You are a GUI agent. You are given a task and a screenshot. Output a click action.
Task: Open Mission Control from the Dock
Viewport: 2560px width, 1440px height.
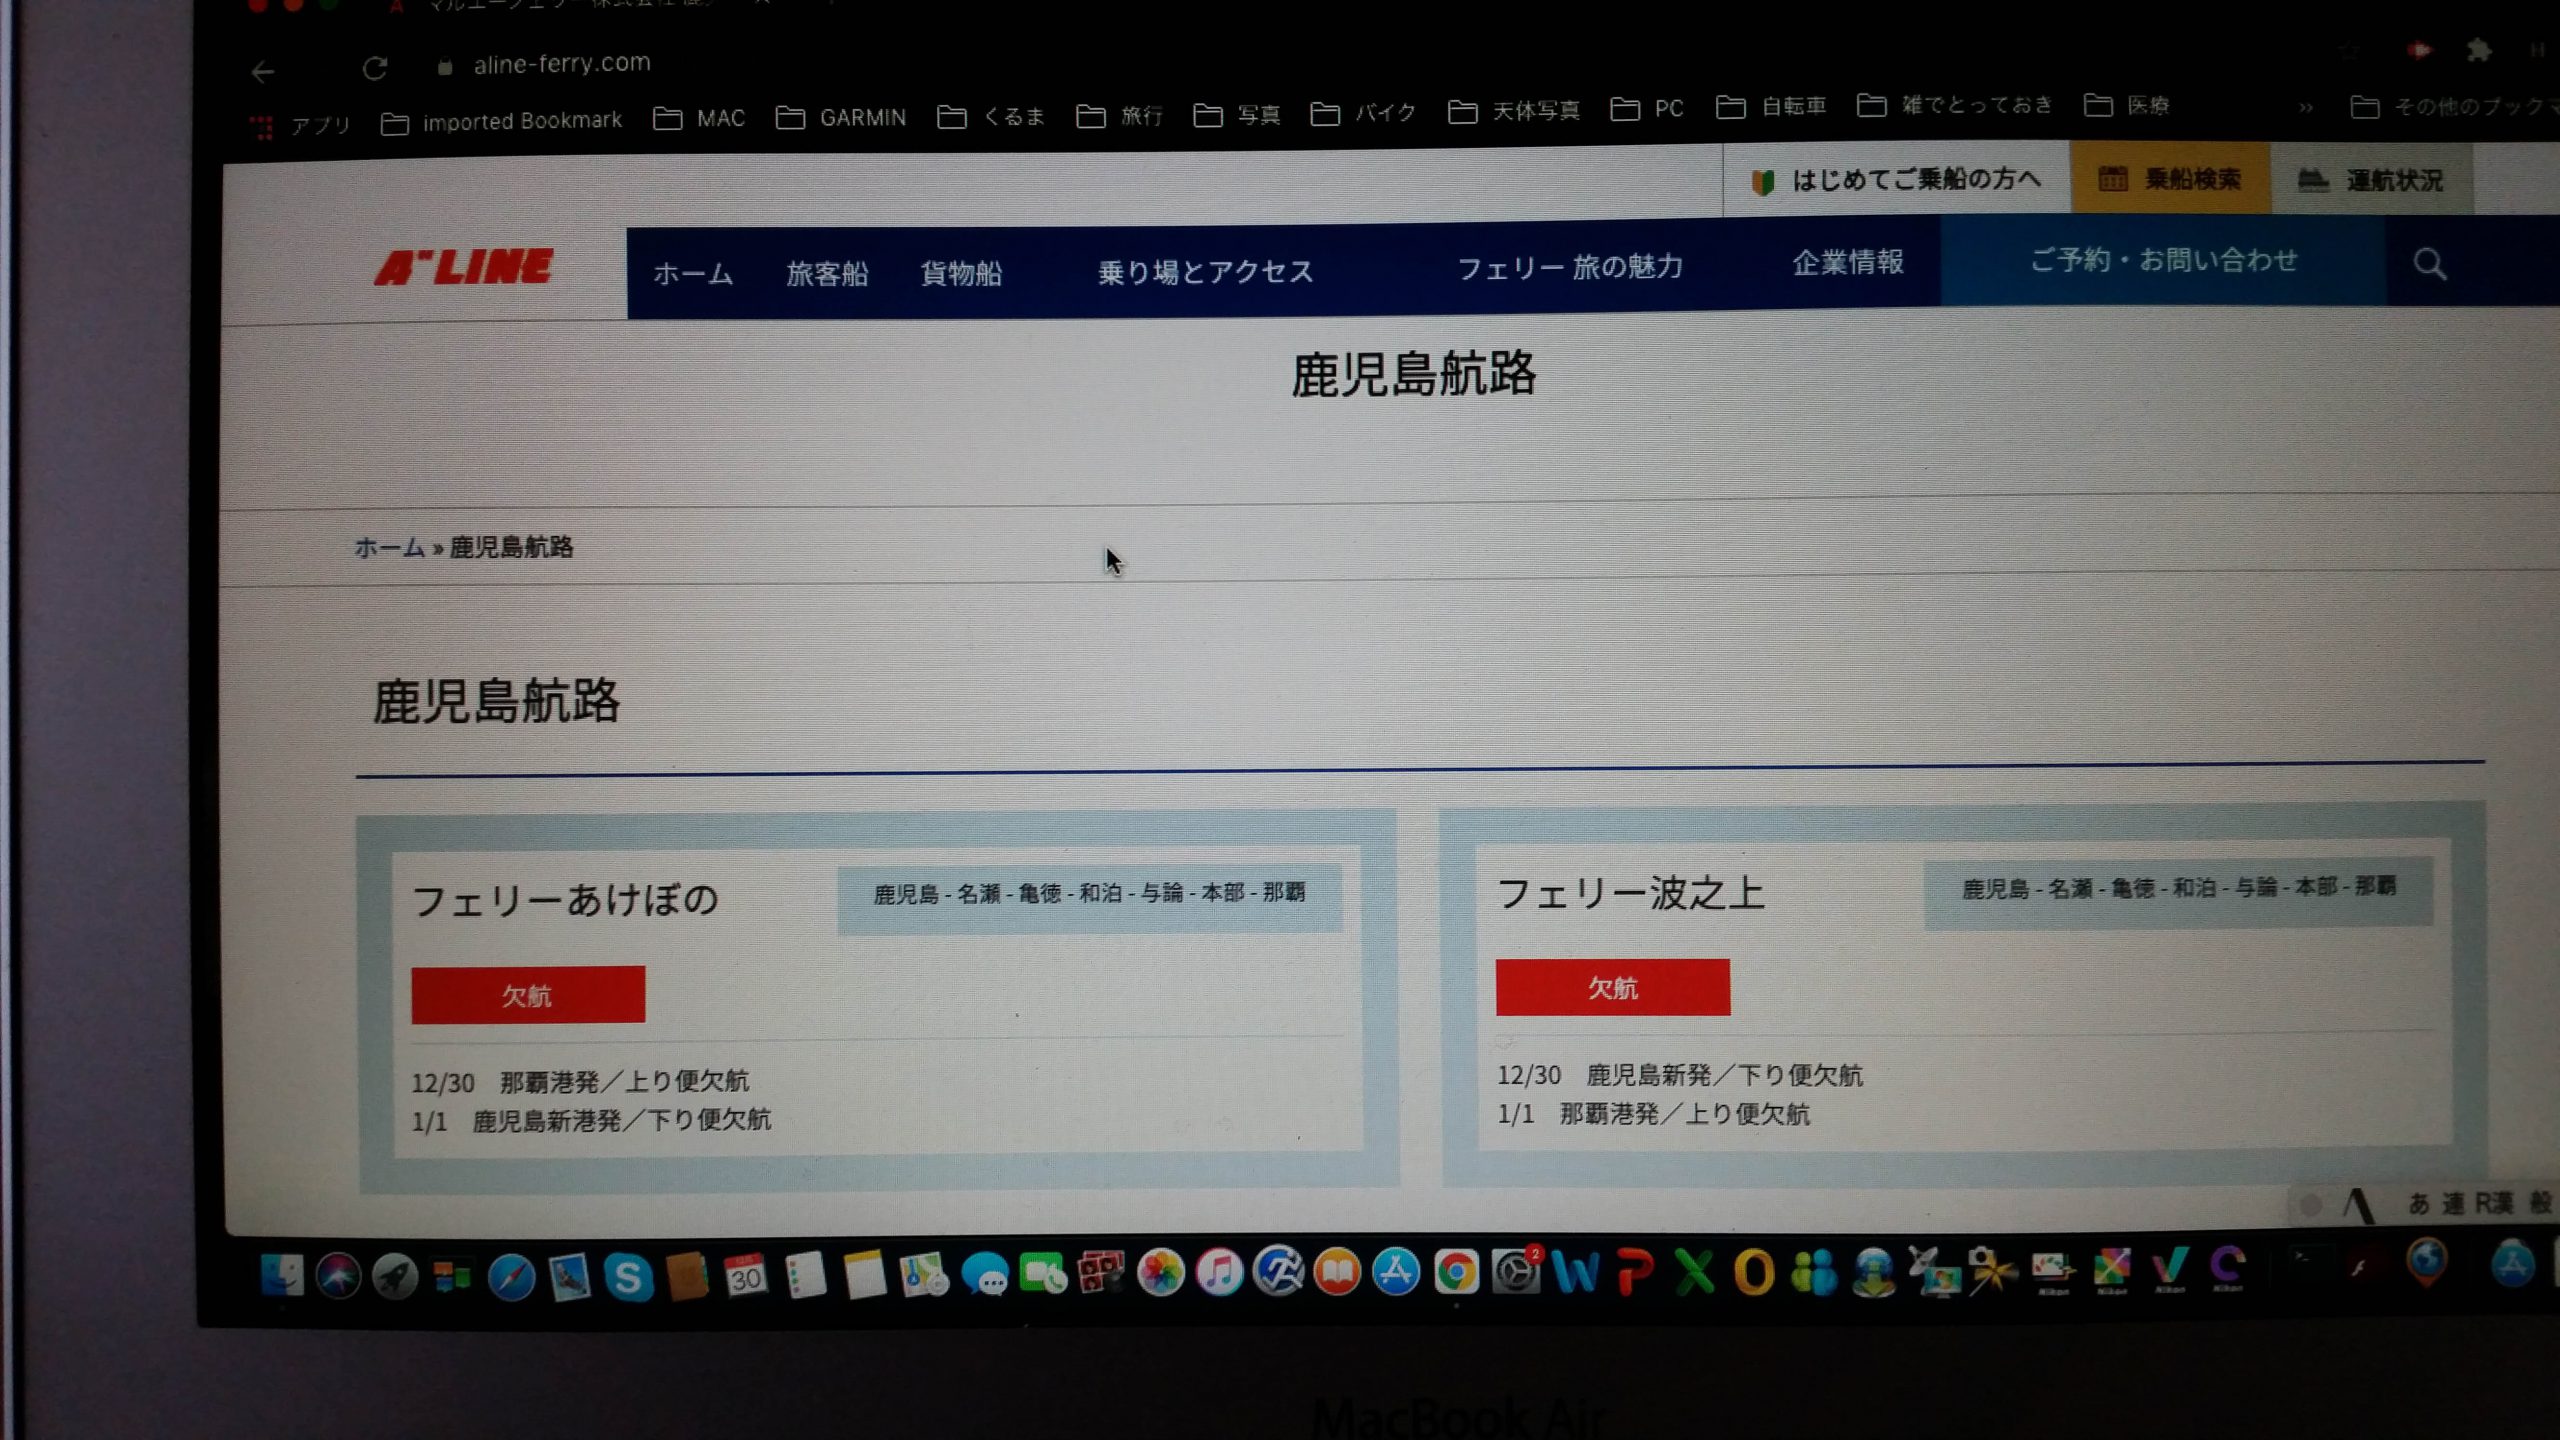pyautogui.click(x=452, y=1276)
